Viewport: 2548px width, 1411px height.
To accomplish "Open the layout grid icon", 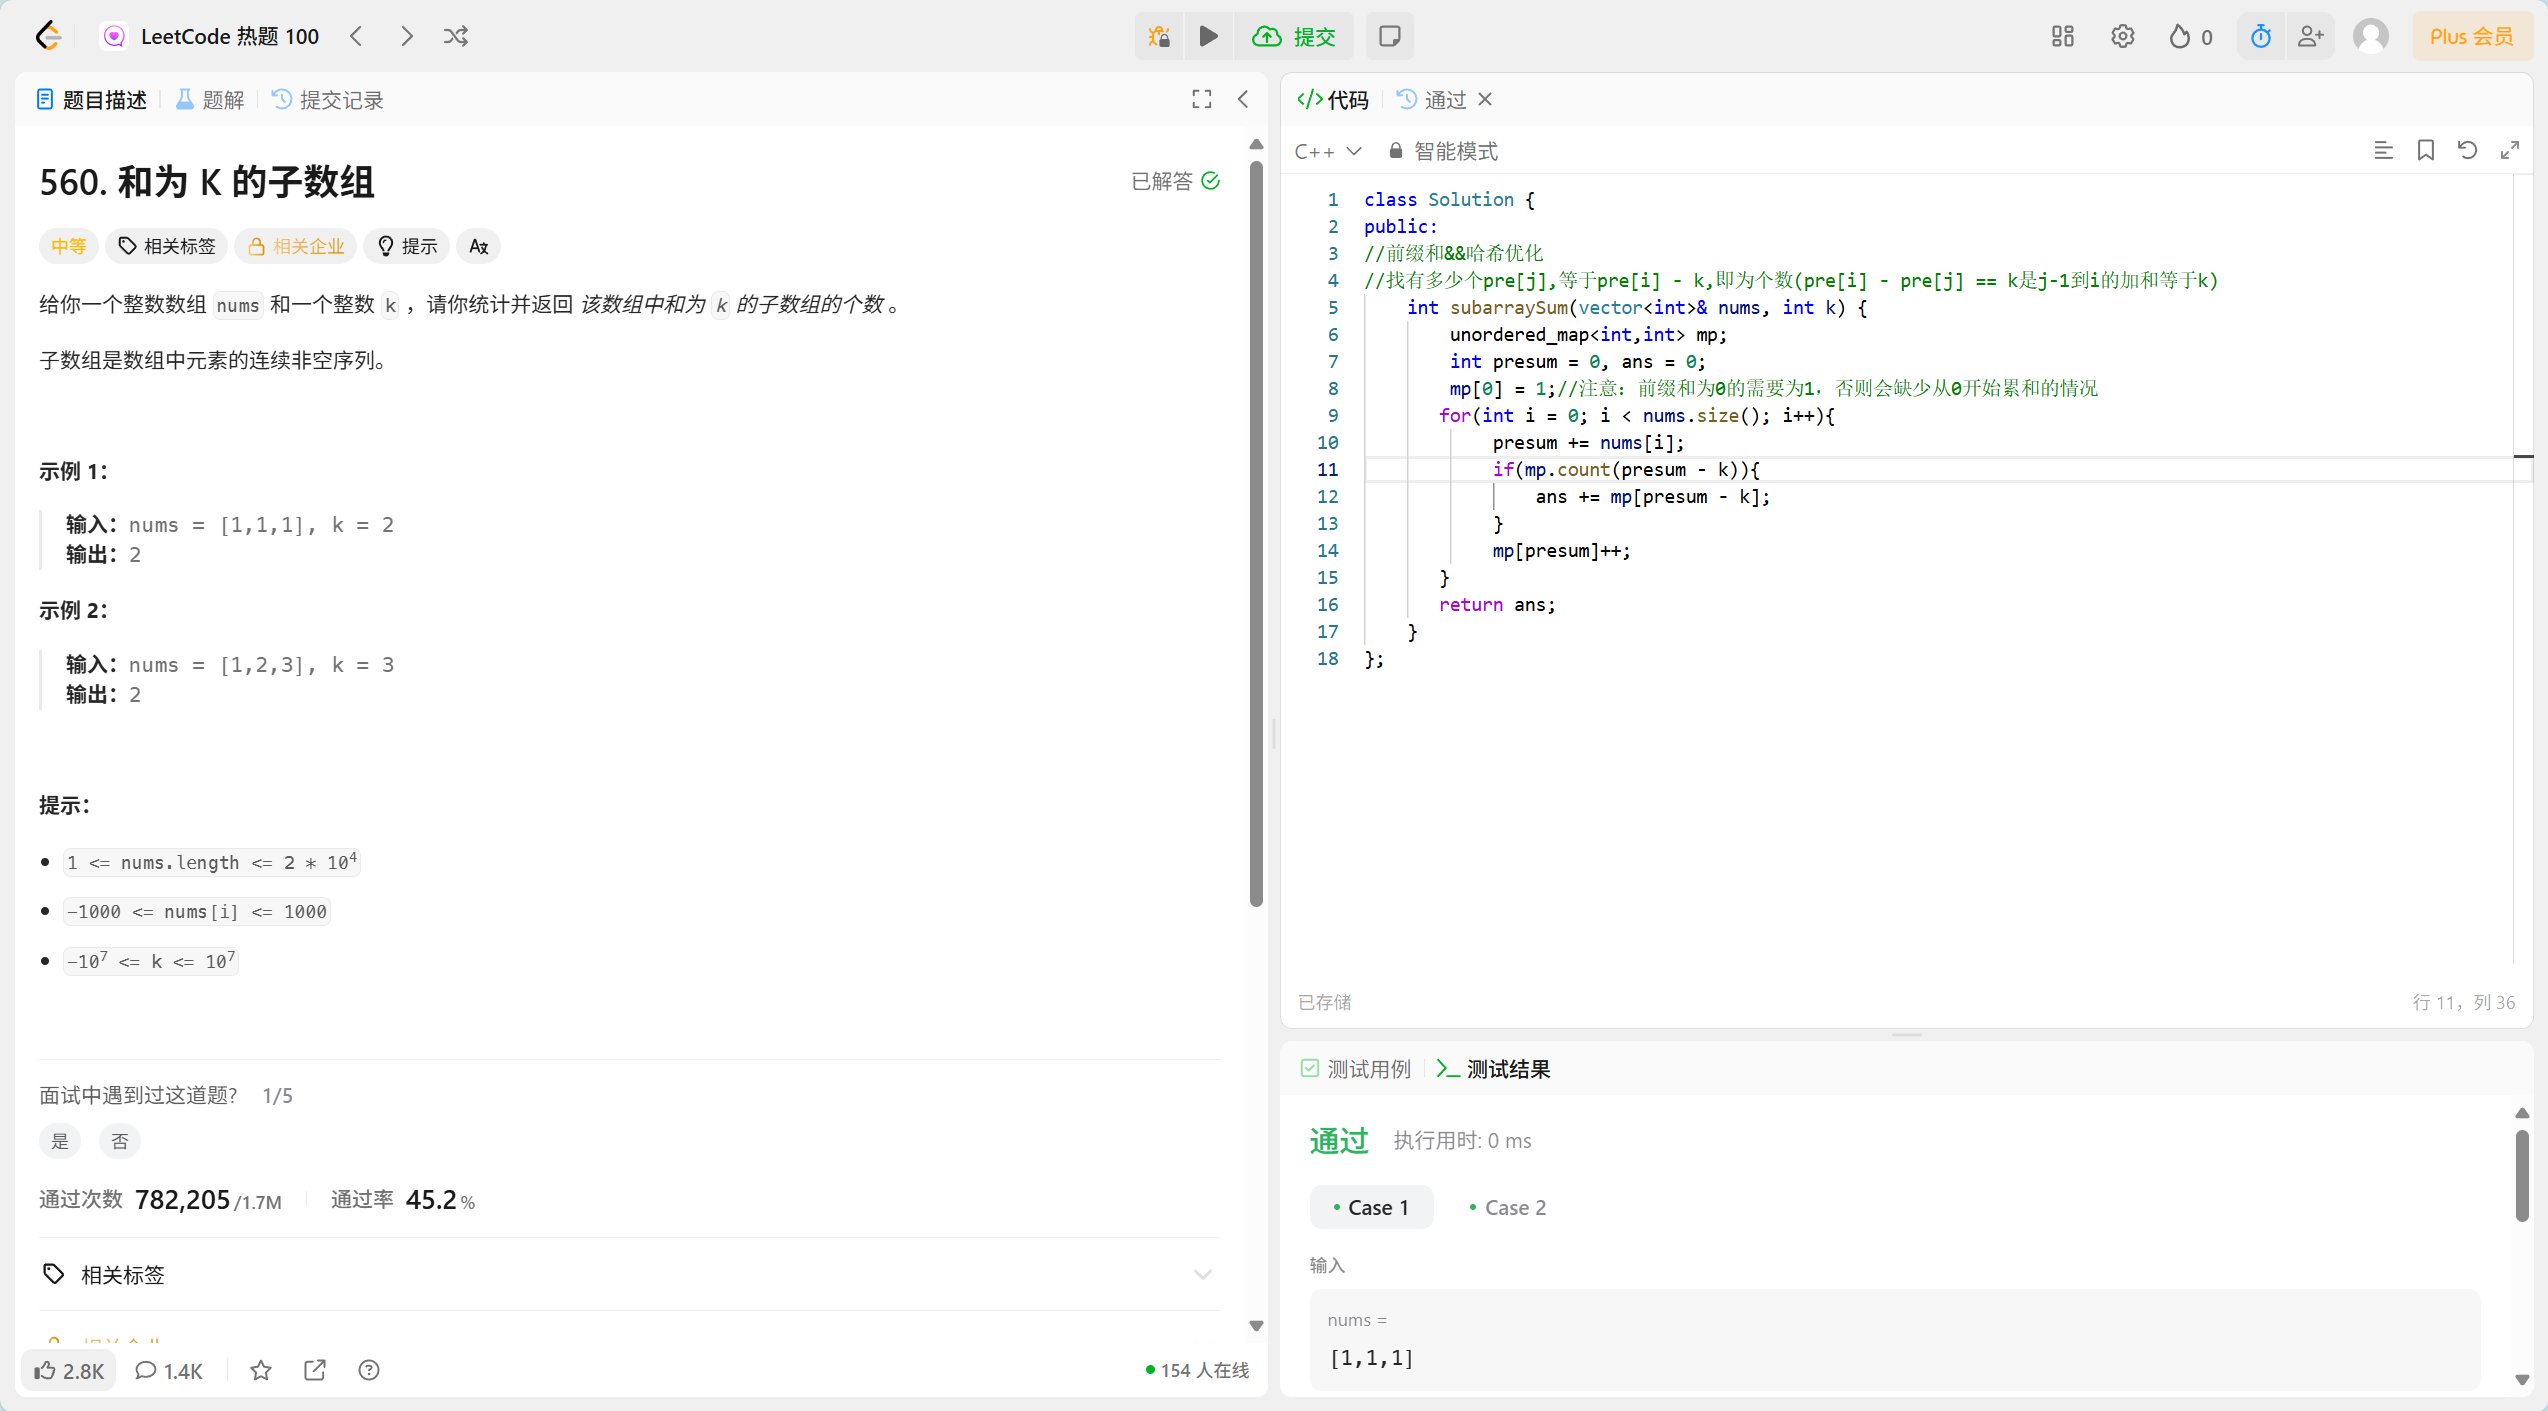I will (x=2062, y=37).
